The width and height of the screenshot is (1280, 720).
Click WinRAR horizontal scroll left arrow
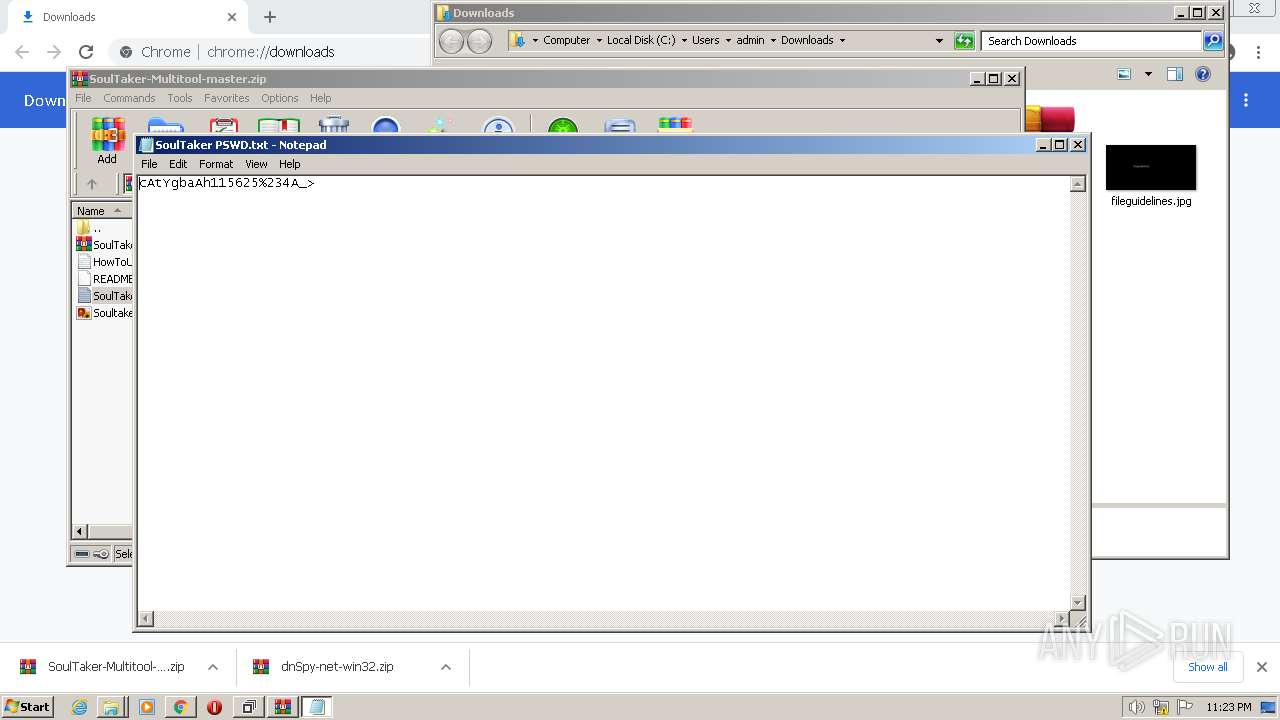[x=81, y=531]
